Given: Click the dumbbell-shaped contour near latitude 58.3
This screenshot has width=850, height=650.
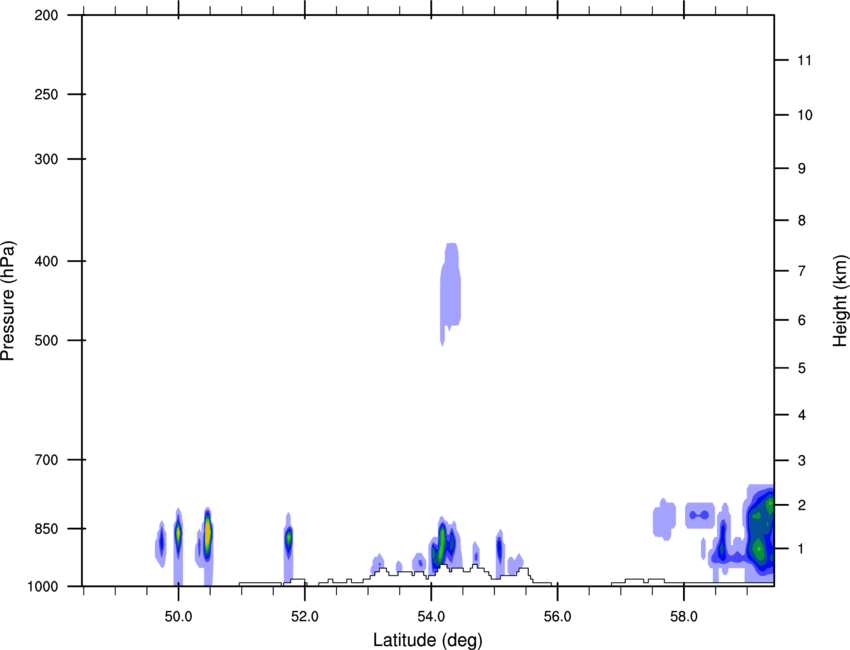Looking at the screenshot, I should point(700,515).
